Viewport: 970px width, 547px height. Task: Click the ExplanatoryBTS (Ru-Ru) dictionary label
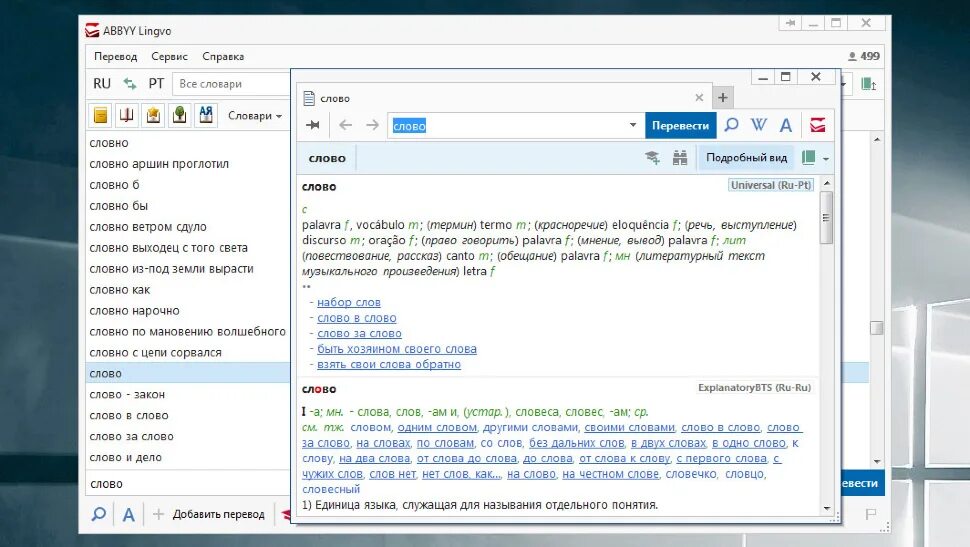click(x=754, y=387)
